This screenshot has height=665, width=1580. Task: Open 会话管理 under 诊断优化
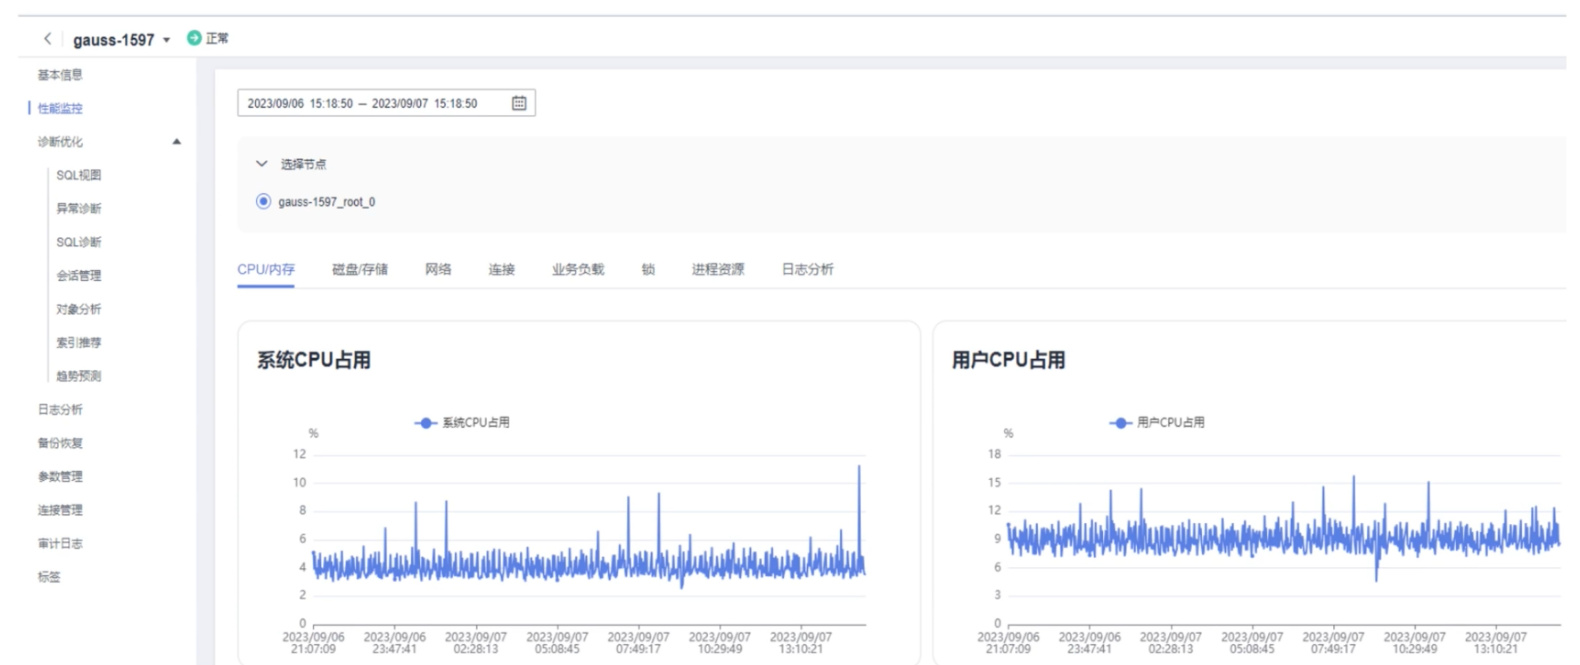pos(78,276)
